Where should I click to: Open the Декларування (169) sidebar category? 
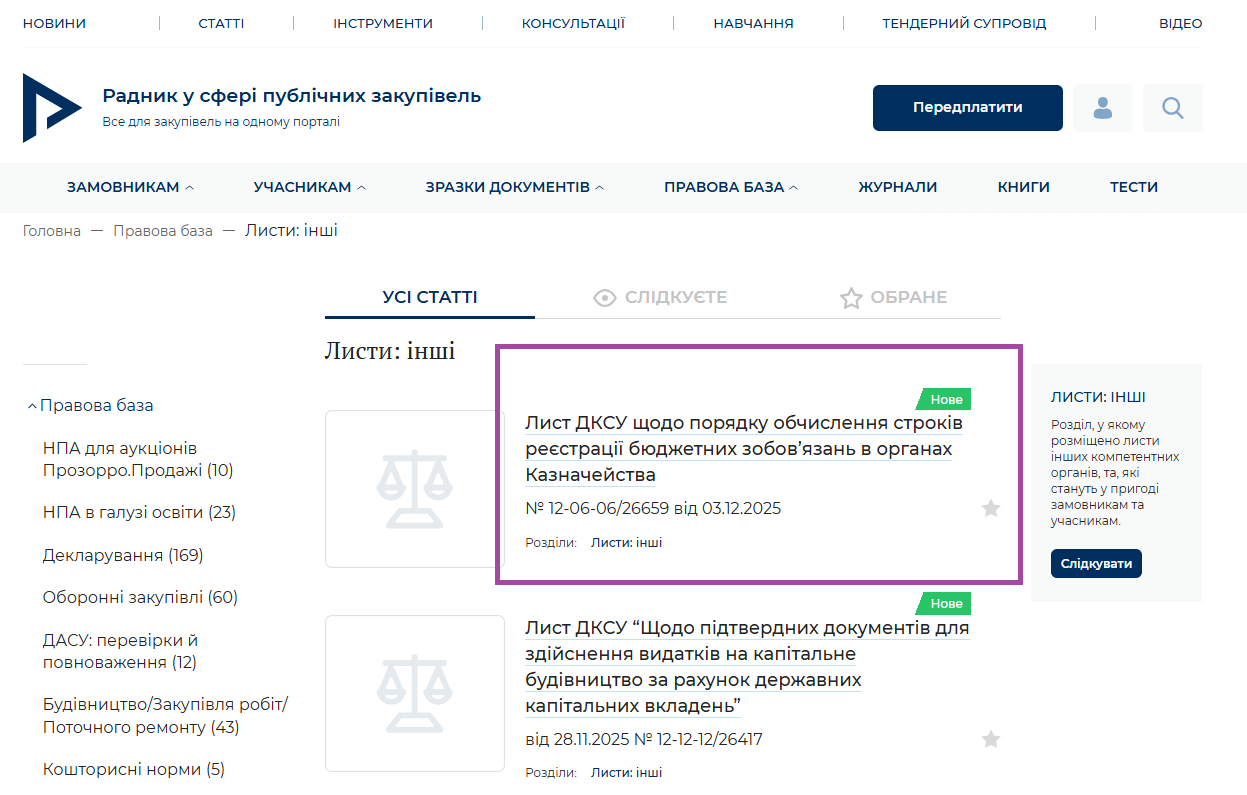click(x=123, y=555)
